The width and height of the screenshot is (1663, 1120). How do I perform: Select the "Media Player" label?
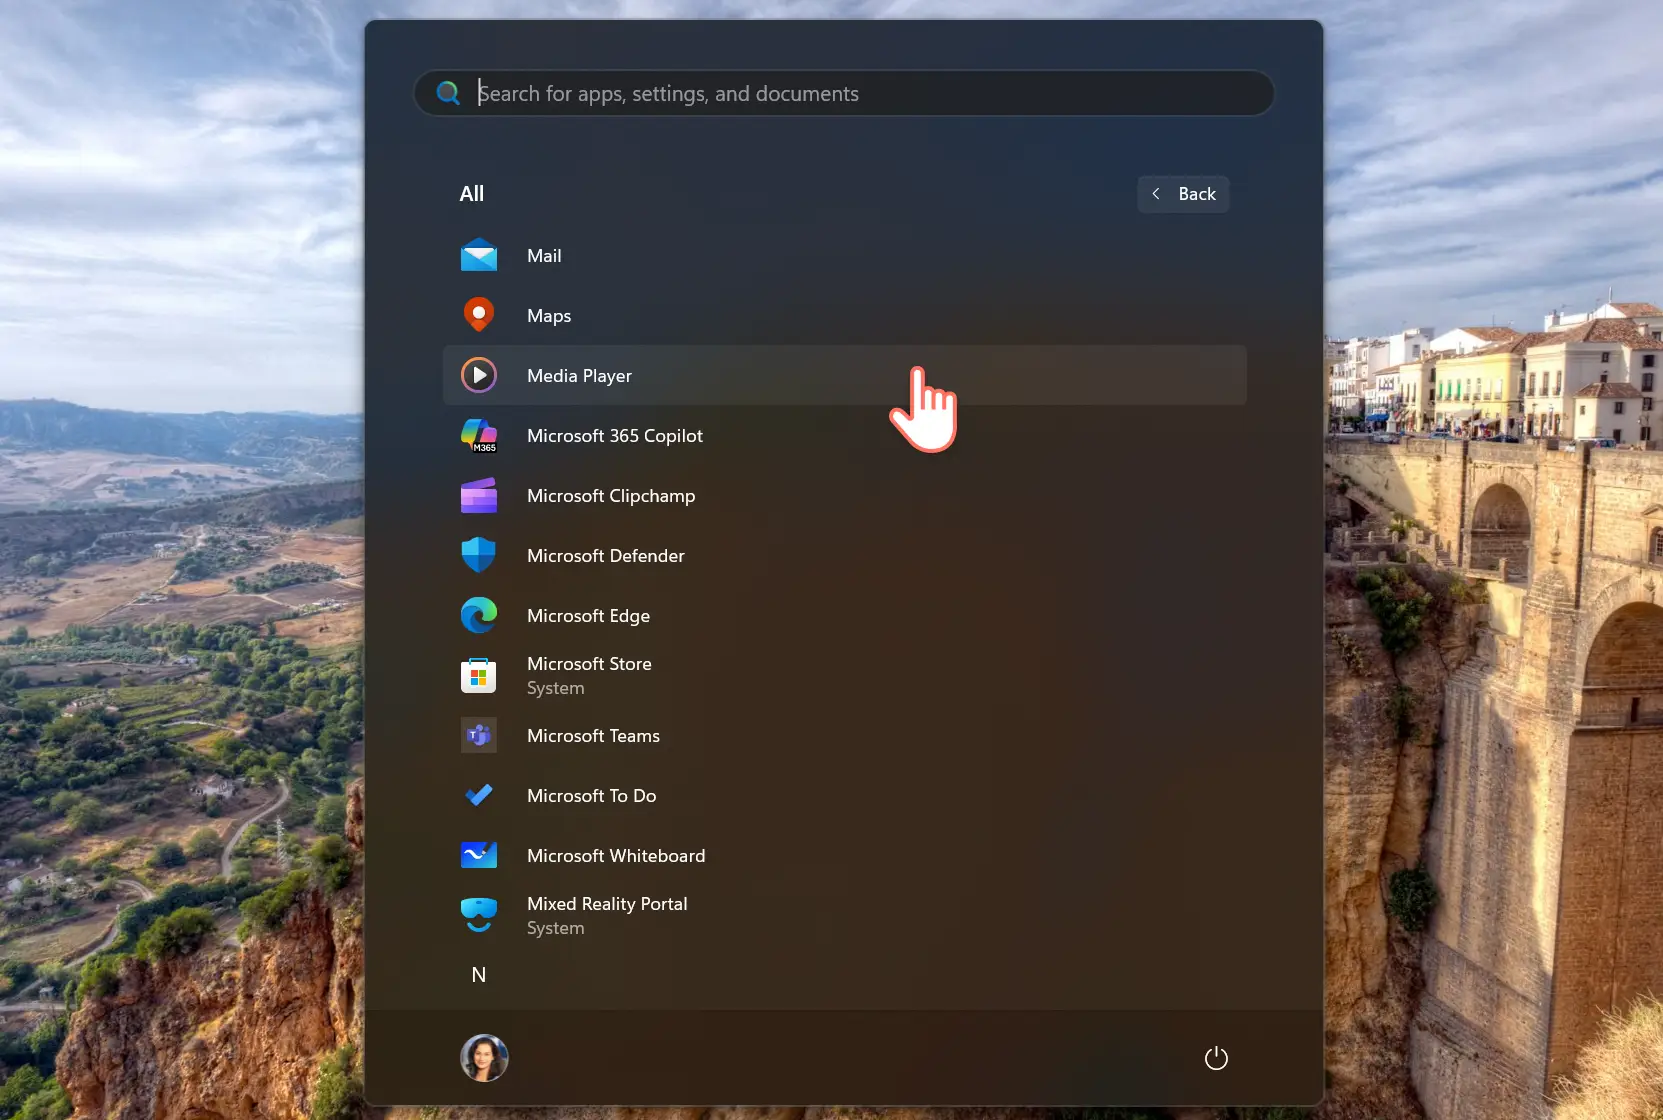click(x=579, y=376)
